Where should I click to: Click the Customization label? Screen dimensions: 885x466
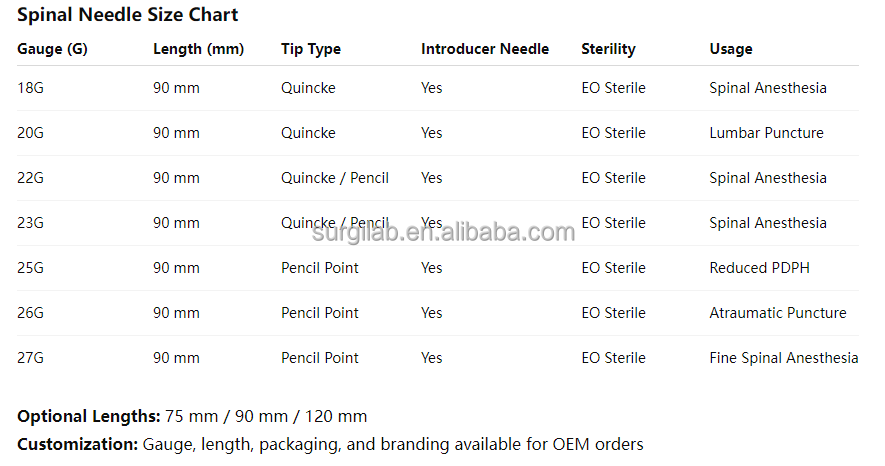tap(77, 444)
